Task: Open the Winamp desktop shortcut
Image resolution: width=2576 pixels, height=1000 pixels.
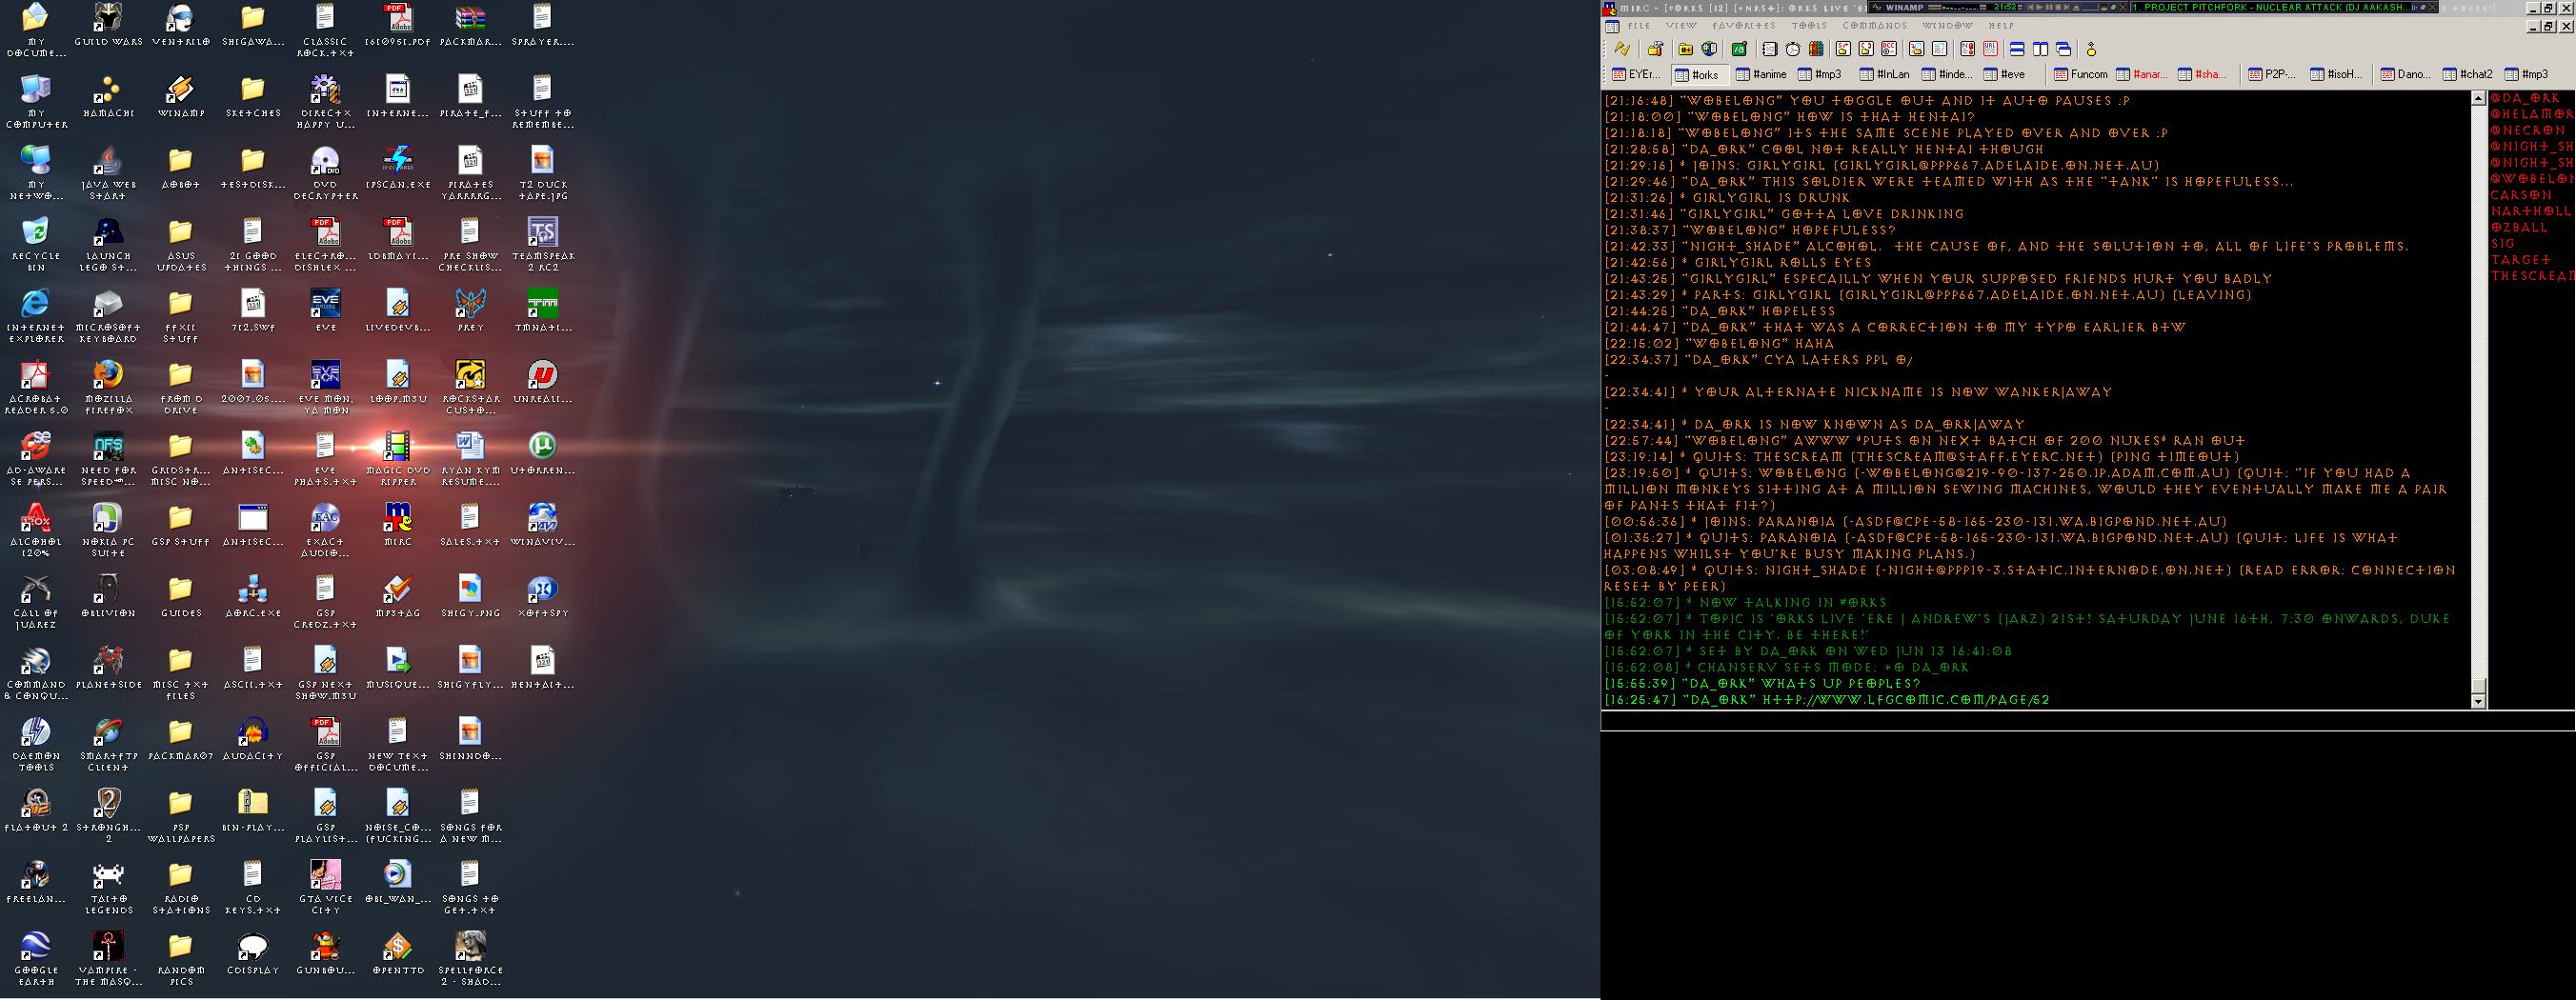Action: pyautogui.click(x=180, y=95)
